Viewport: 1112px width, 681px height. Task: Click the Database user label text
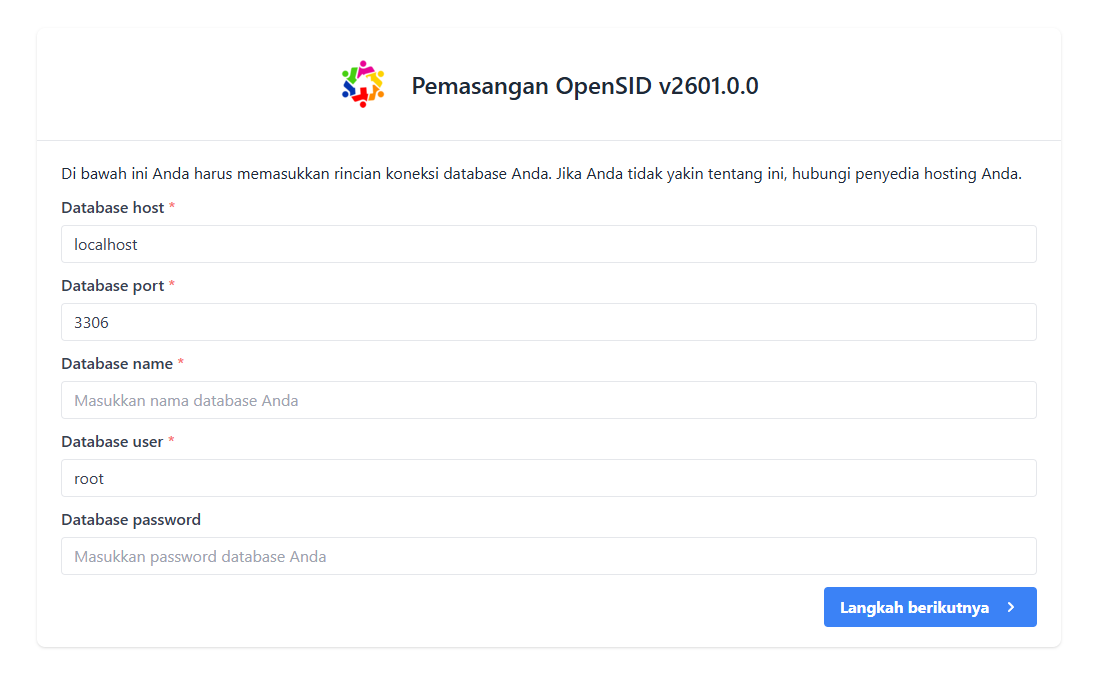(112, 442)
